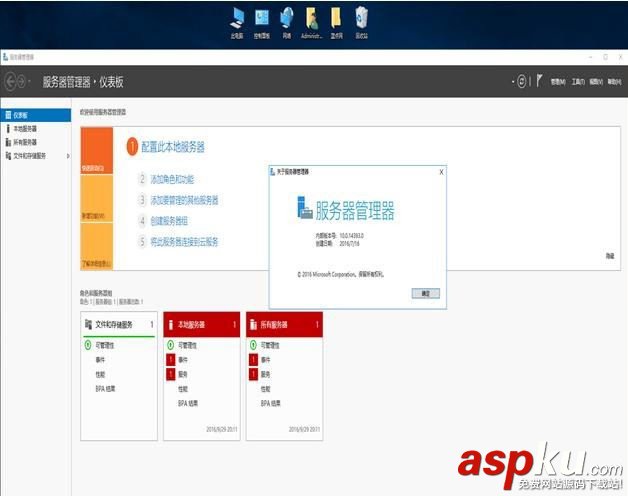Open the 网络 desktop icon
628x496 pixels.
(287, 23)
